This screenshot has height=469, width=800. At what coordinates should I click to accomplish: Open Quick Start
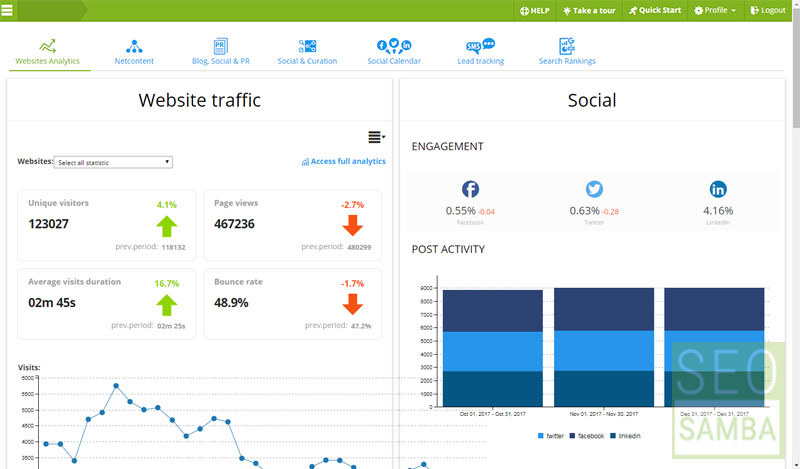[655, 10]
